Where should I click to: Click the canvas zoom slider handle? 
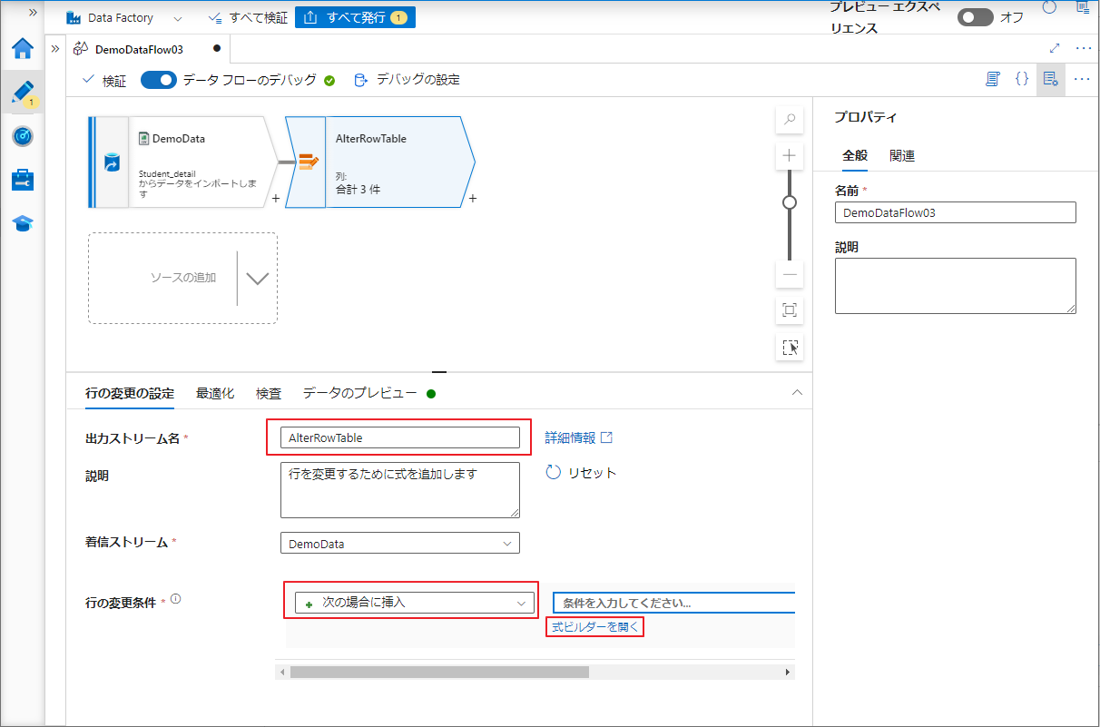(x=790, y=203)
